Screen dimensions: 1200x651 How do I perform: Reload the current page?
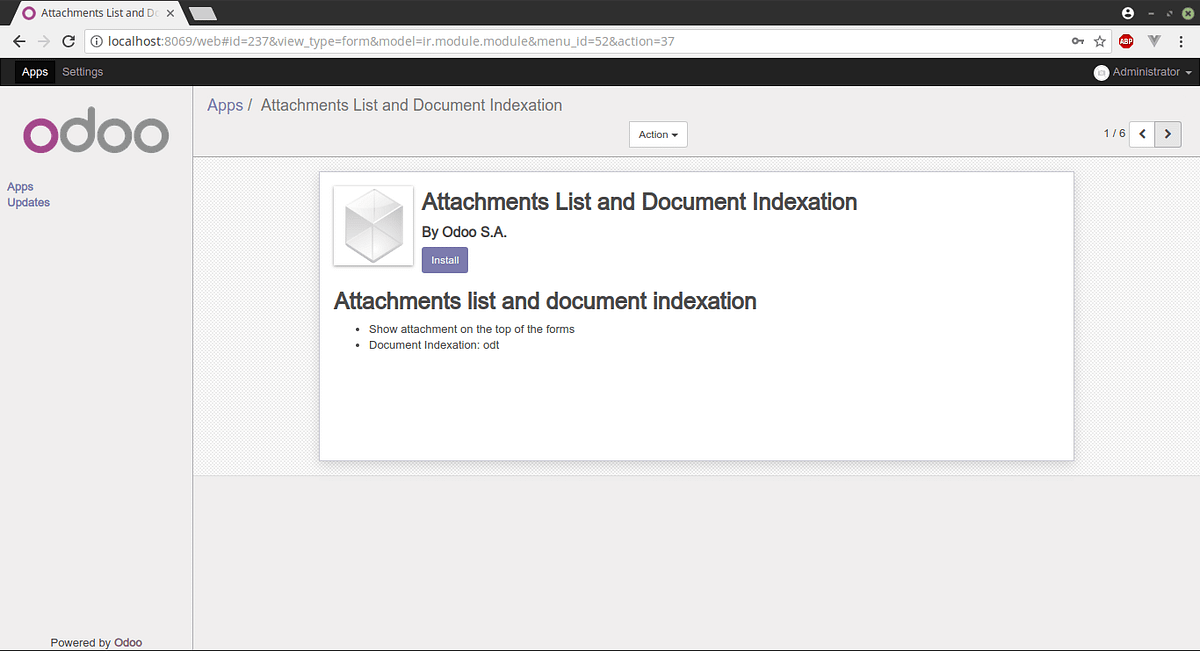click(67, 41)
